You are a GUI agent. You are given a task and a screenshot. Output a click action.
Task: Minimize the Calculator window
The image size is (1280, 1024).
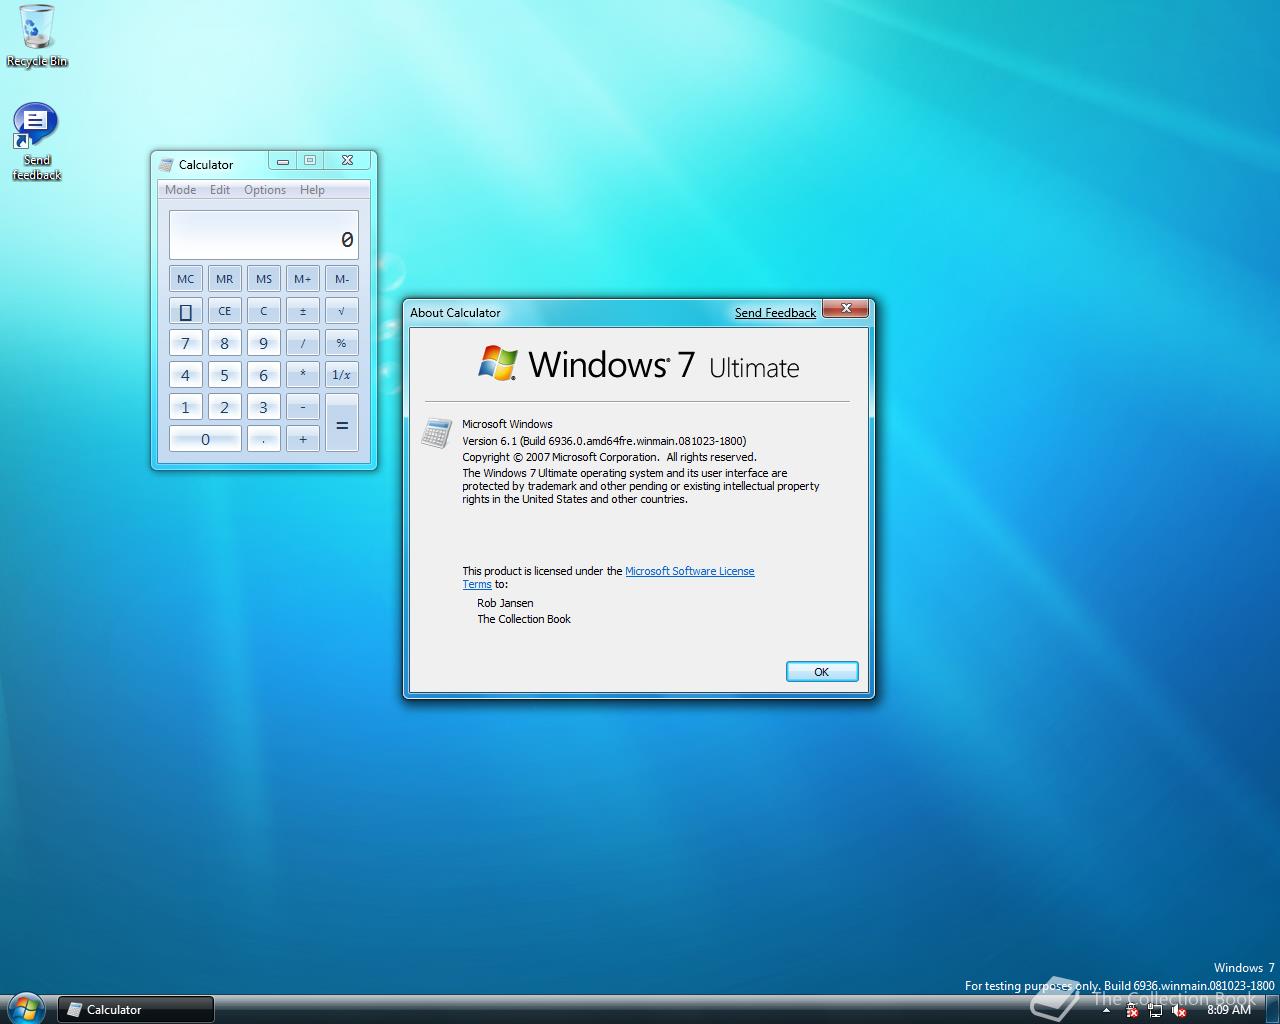pyautogui.click(x=283, y=161)
